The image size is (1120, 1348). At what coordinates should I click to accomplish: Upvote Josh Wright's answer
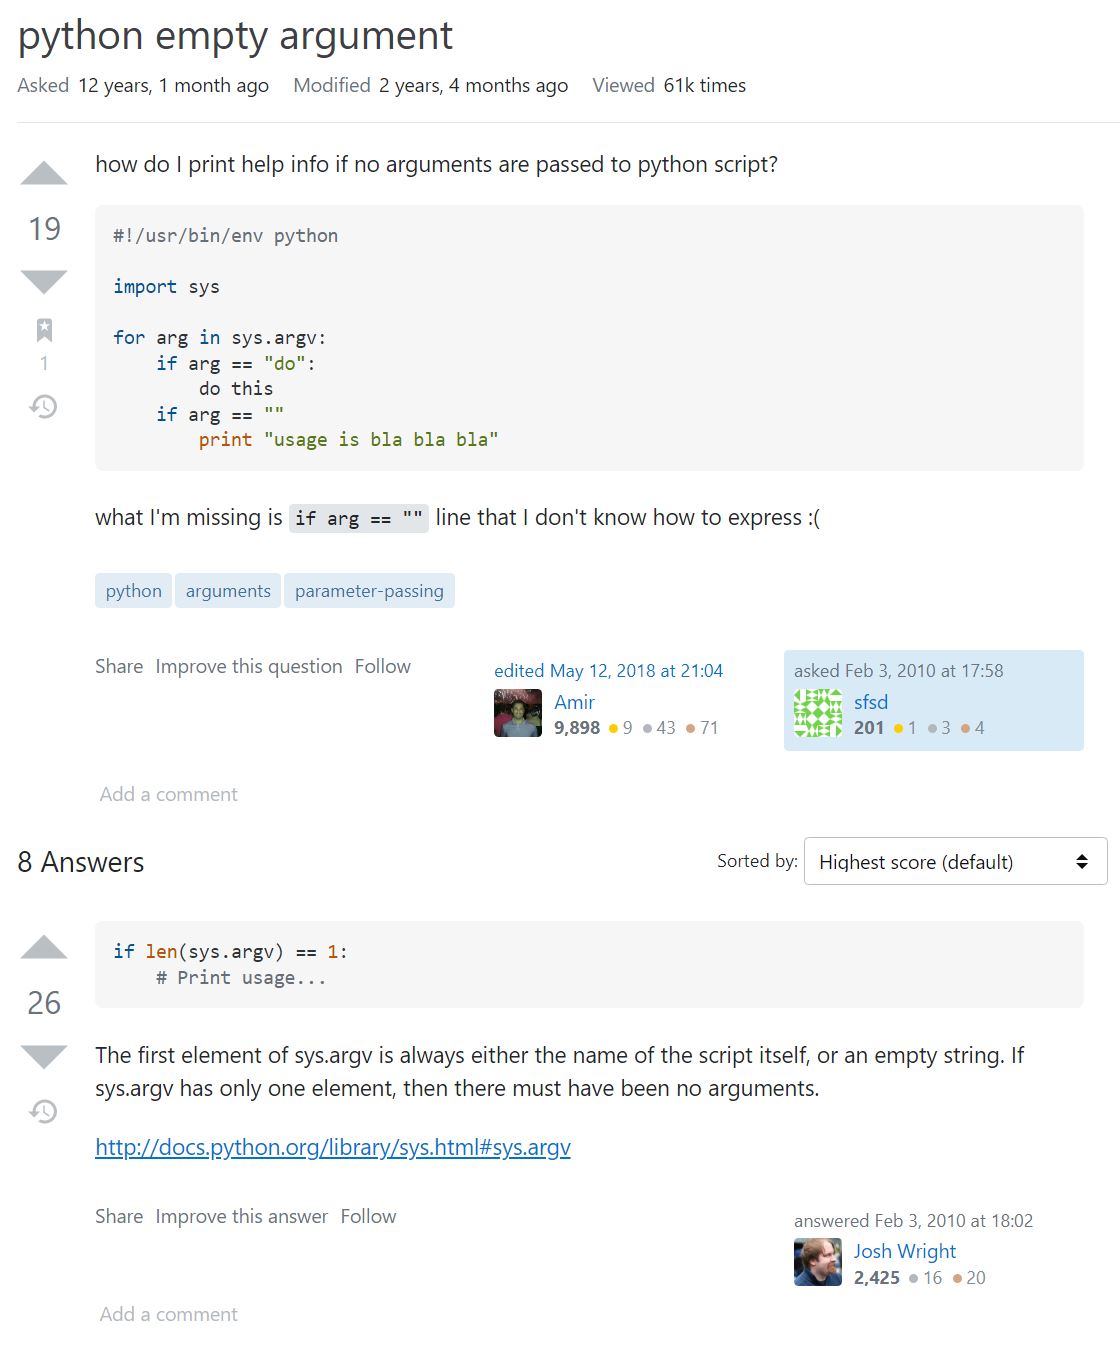[x=44, y=948]
